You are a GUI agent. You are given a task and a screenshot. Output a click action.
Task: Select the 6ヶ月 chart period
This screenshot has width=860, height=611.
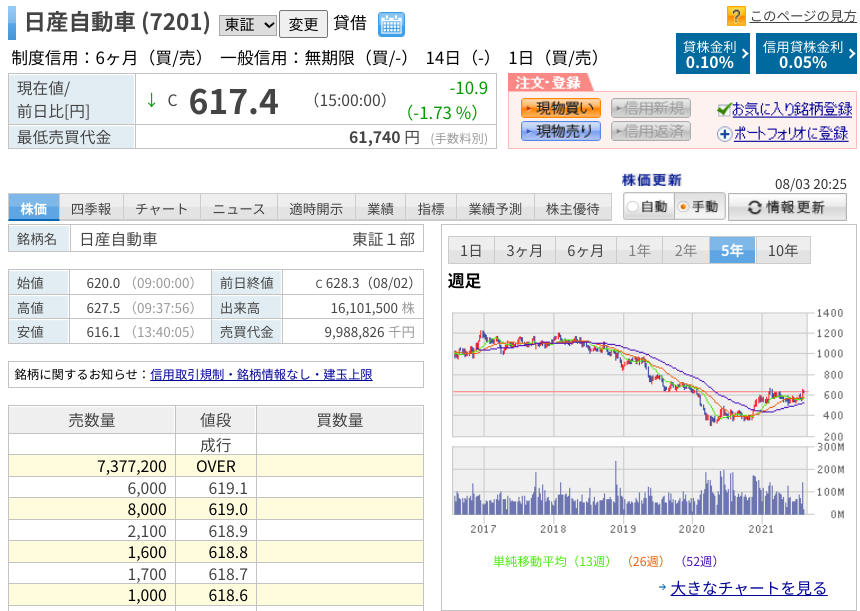pyautogui.click(x=586, y=251)
